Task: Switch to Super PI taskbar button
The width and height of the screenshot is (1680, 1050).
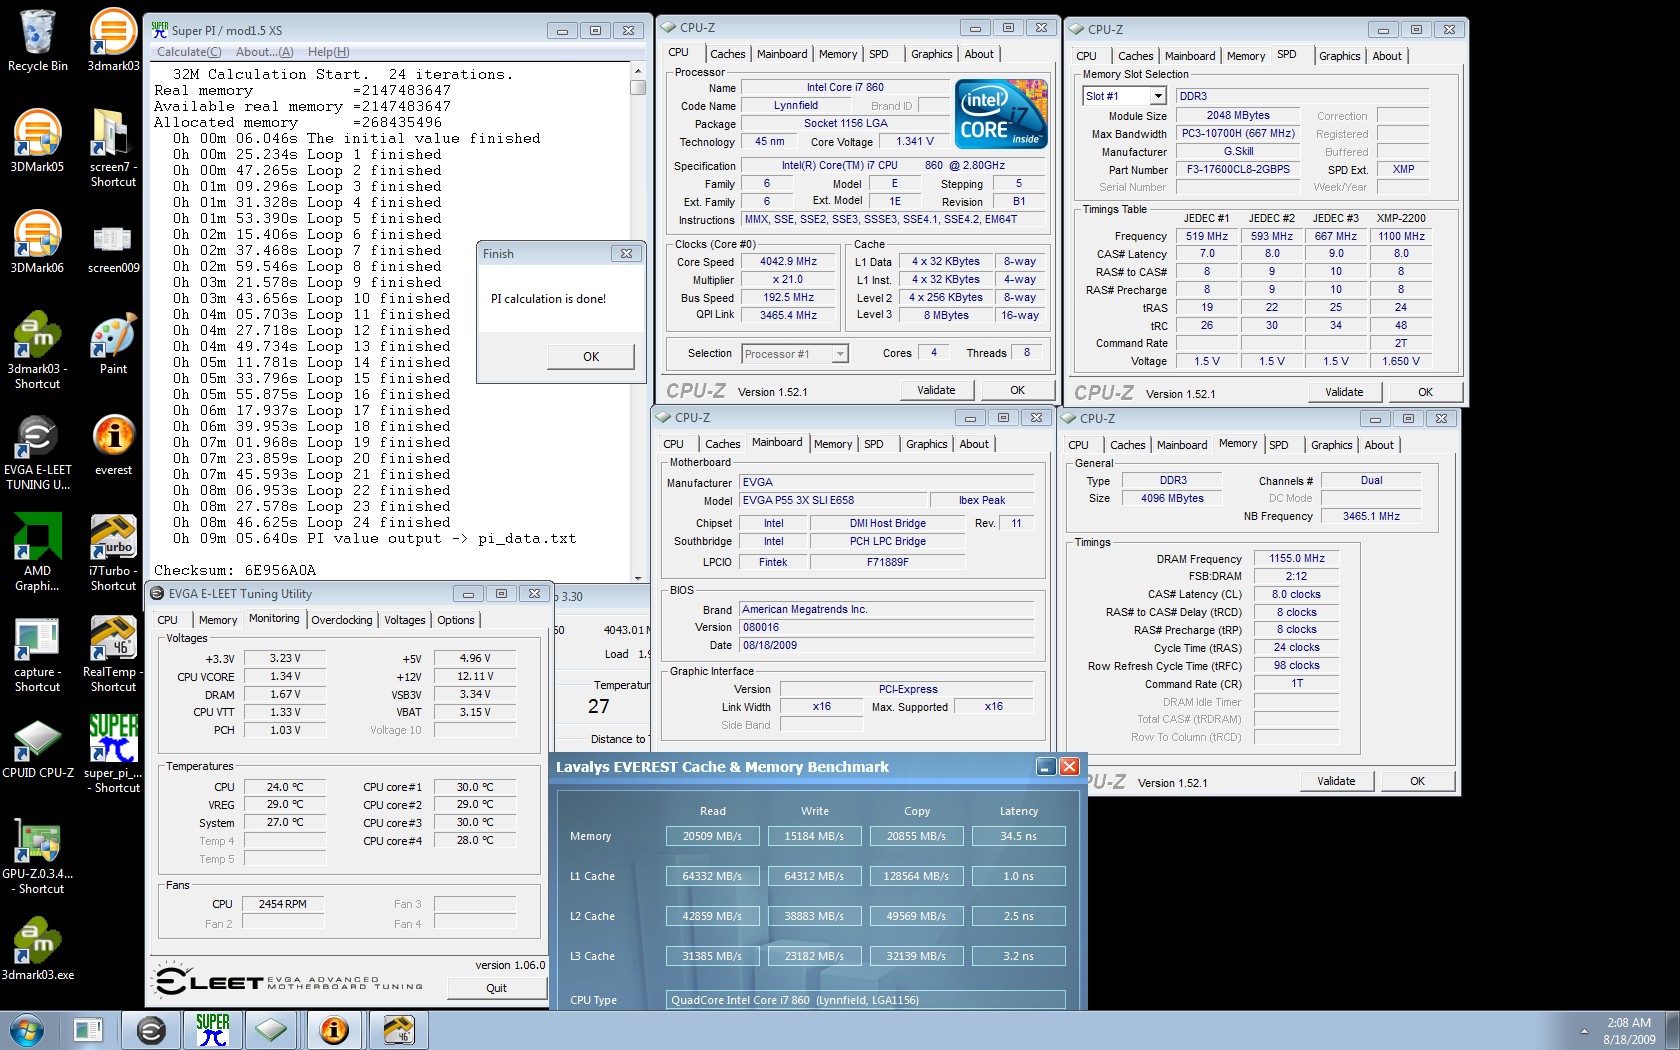Action: pos(212,1030)
